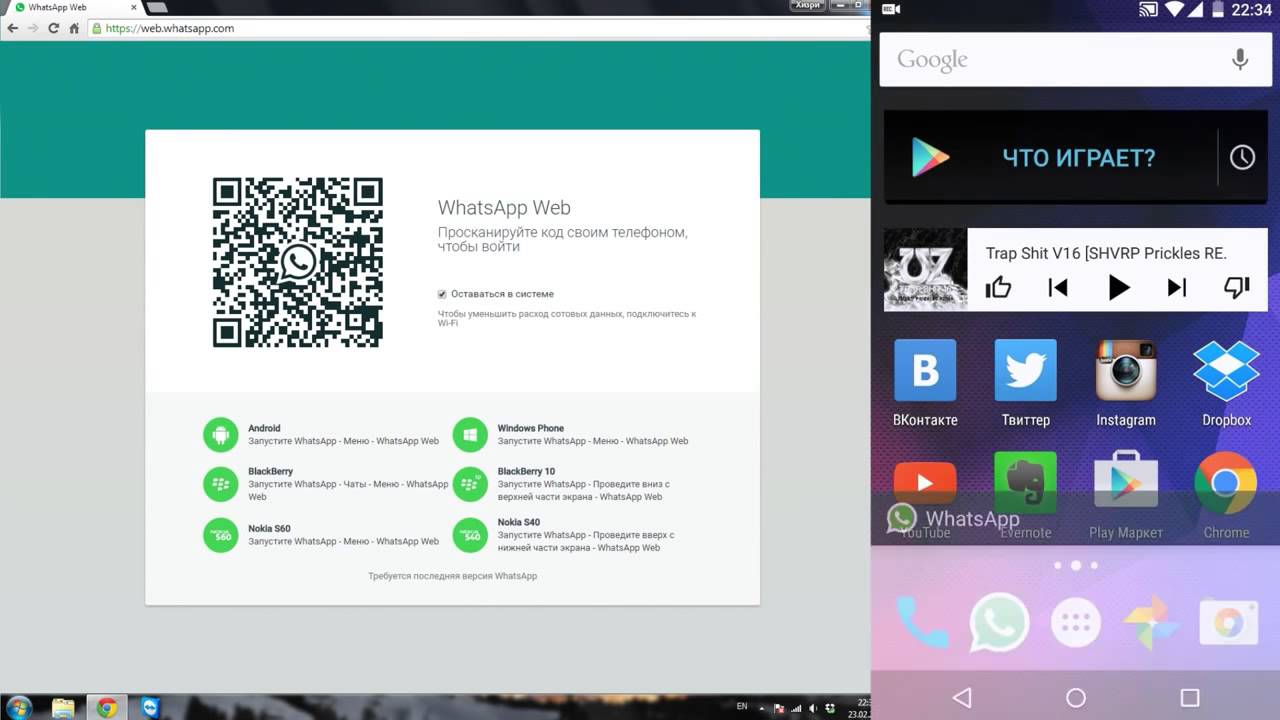This screenshot has width=1280, height=720.
Task: Tap the Android back navigation button
Action: pyautogui.click(x=962, y=697)
